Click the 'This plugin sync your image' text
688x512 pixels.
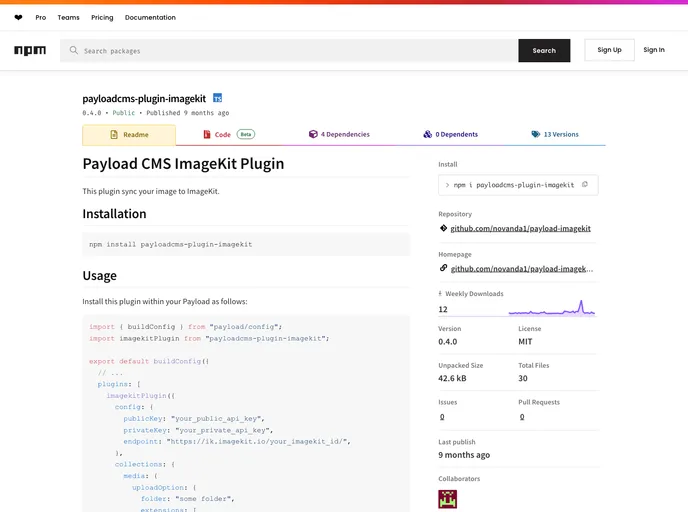(151, 191)
